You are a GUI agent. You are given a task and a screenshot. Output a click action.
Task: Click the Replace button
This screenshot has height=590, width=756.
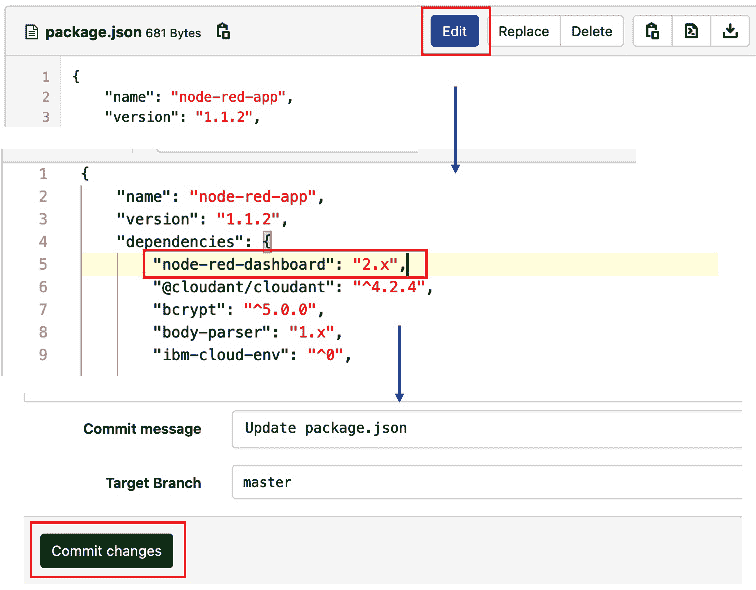point(524,31)
